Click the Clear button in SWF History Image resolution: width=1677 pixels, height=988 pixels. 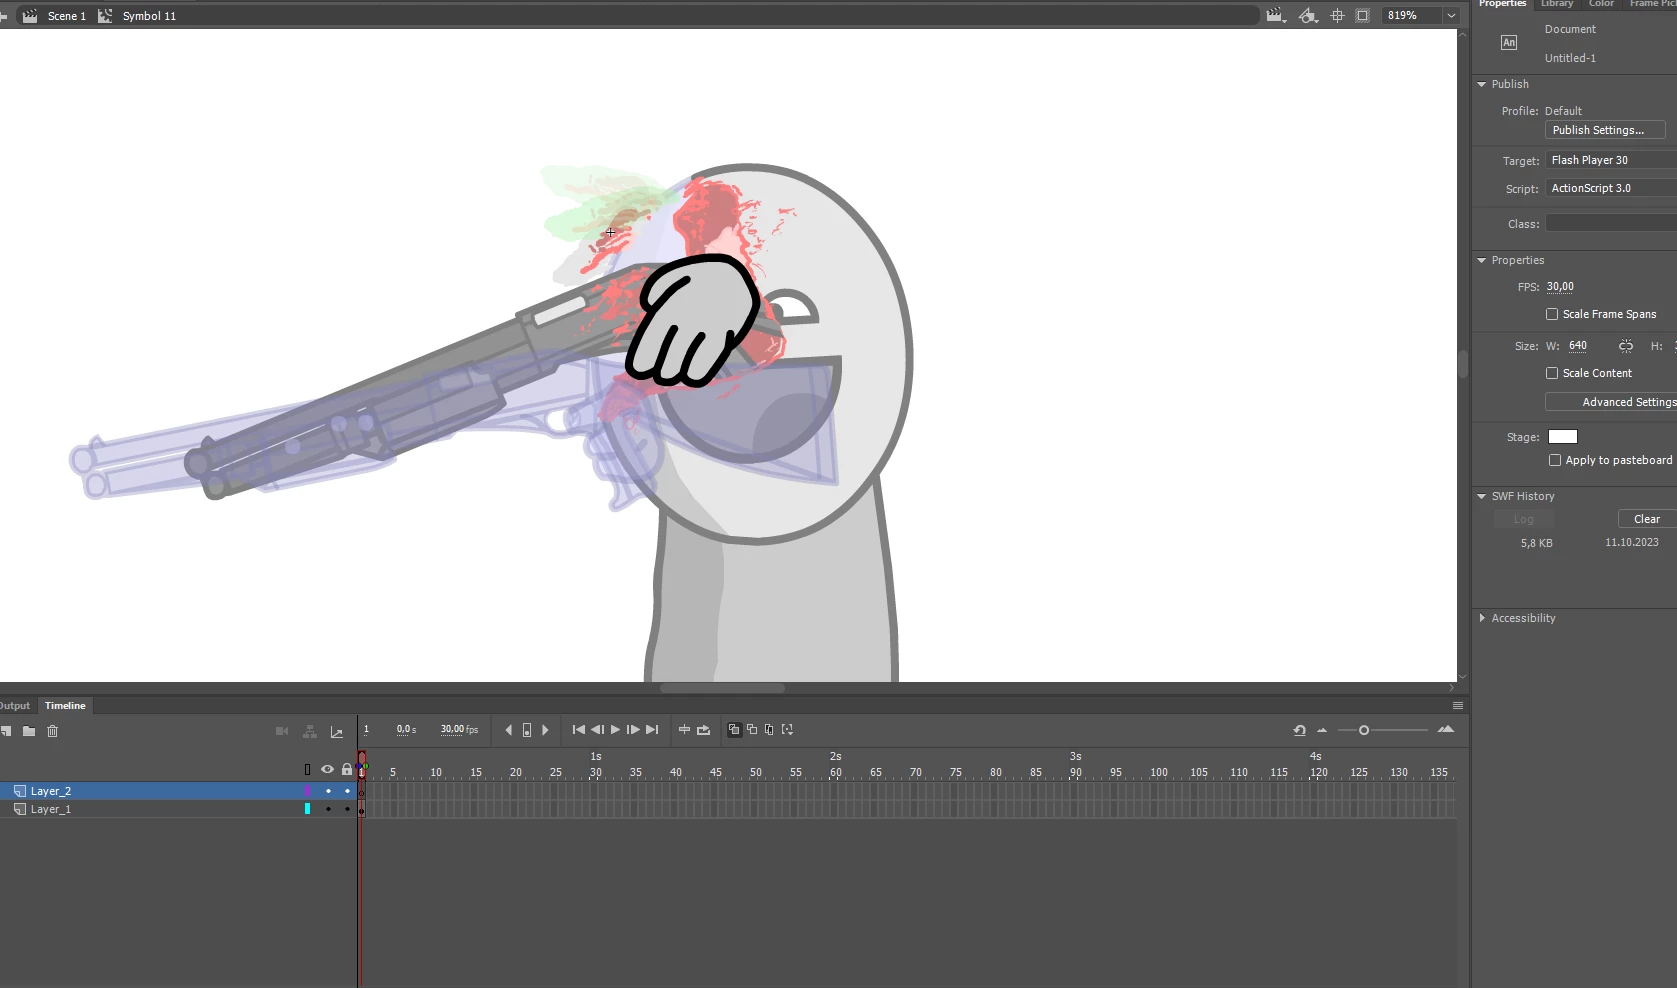pyautogui.click(x=1646, y=519)
